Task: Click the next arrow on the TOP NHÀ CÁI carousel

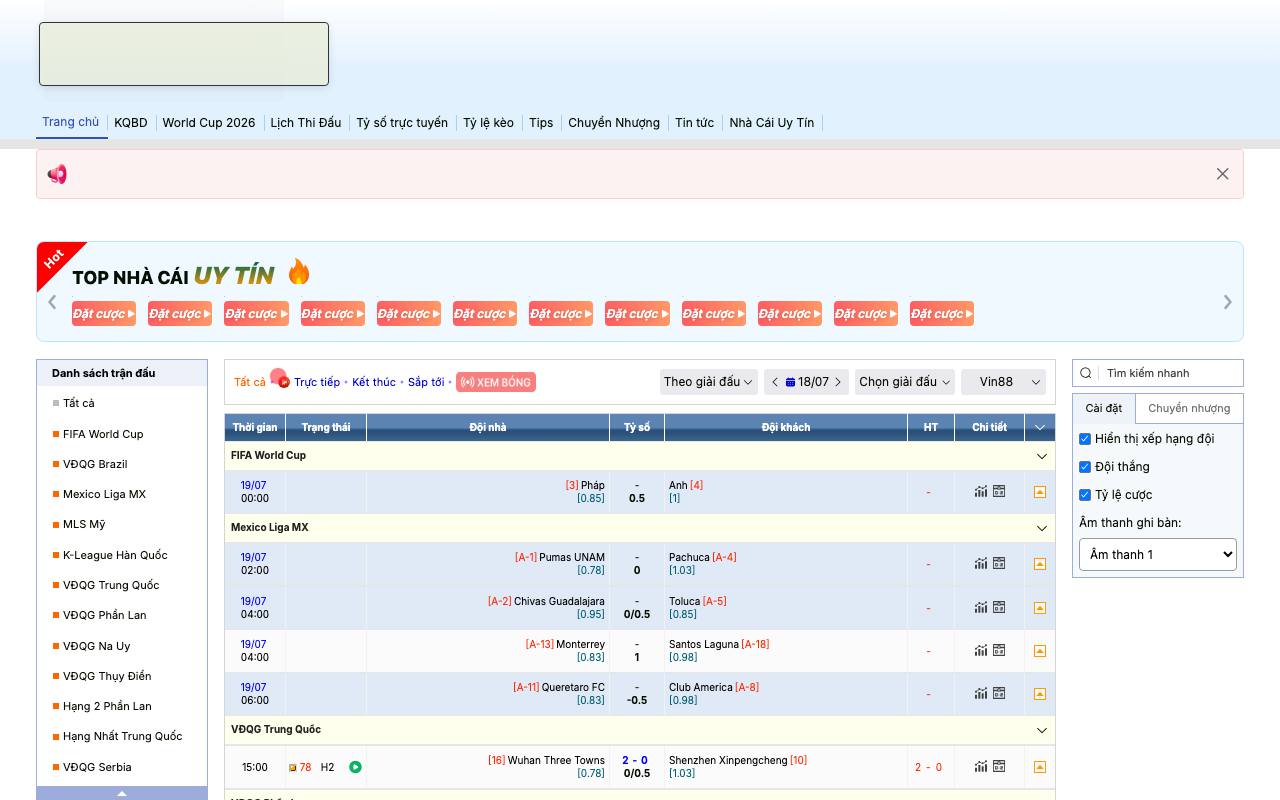Action: click(x=1227, y=302)
